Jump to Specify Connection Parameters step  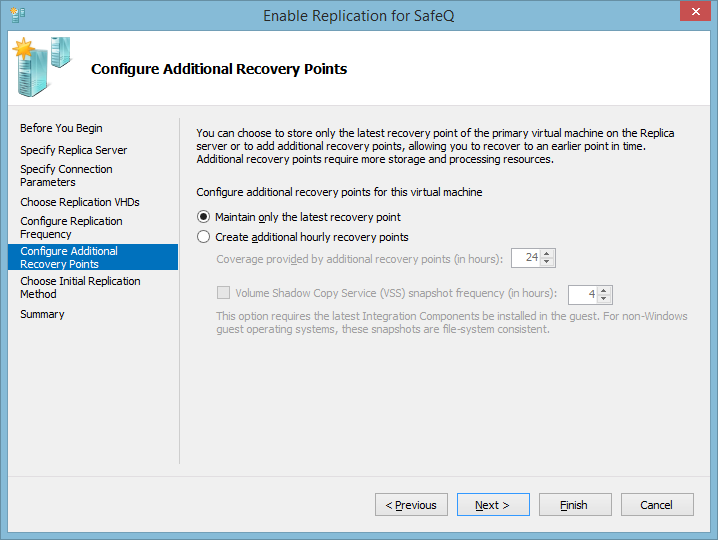[66, 176]
